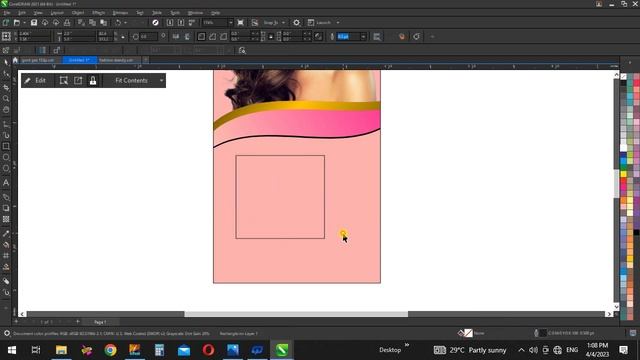This screenshot has height=360, width=640.
Task: Click the Open folder icon in the toolbar
Action: coord(17,23)
